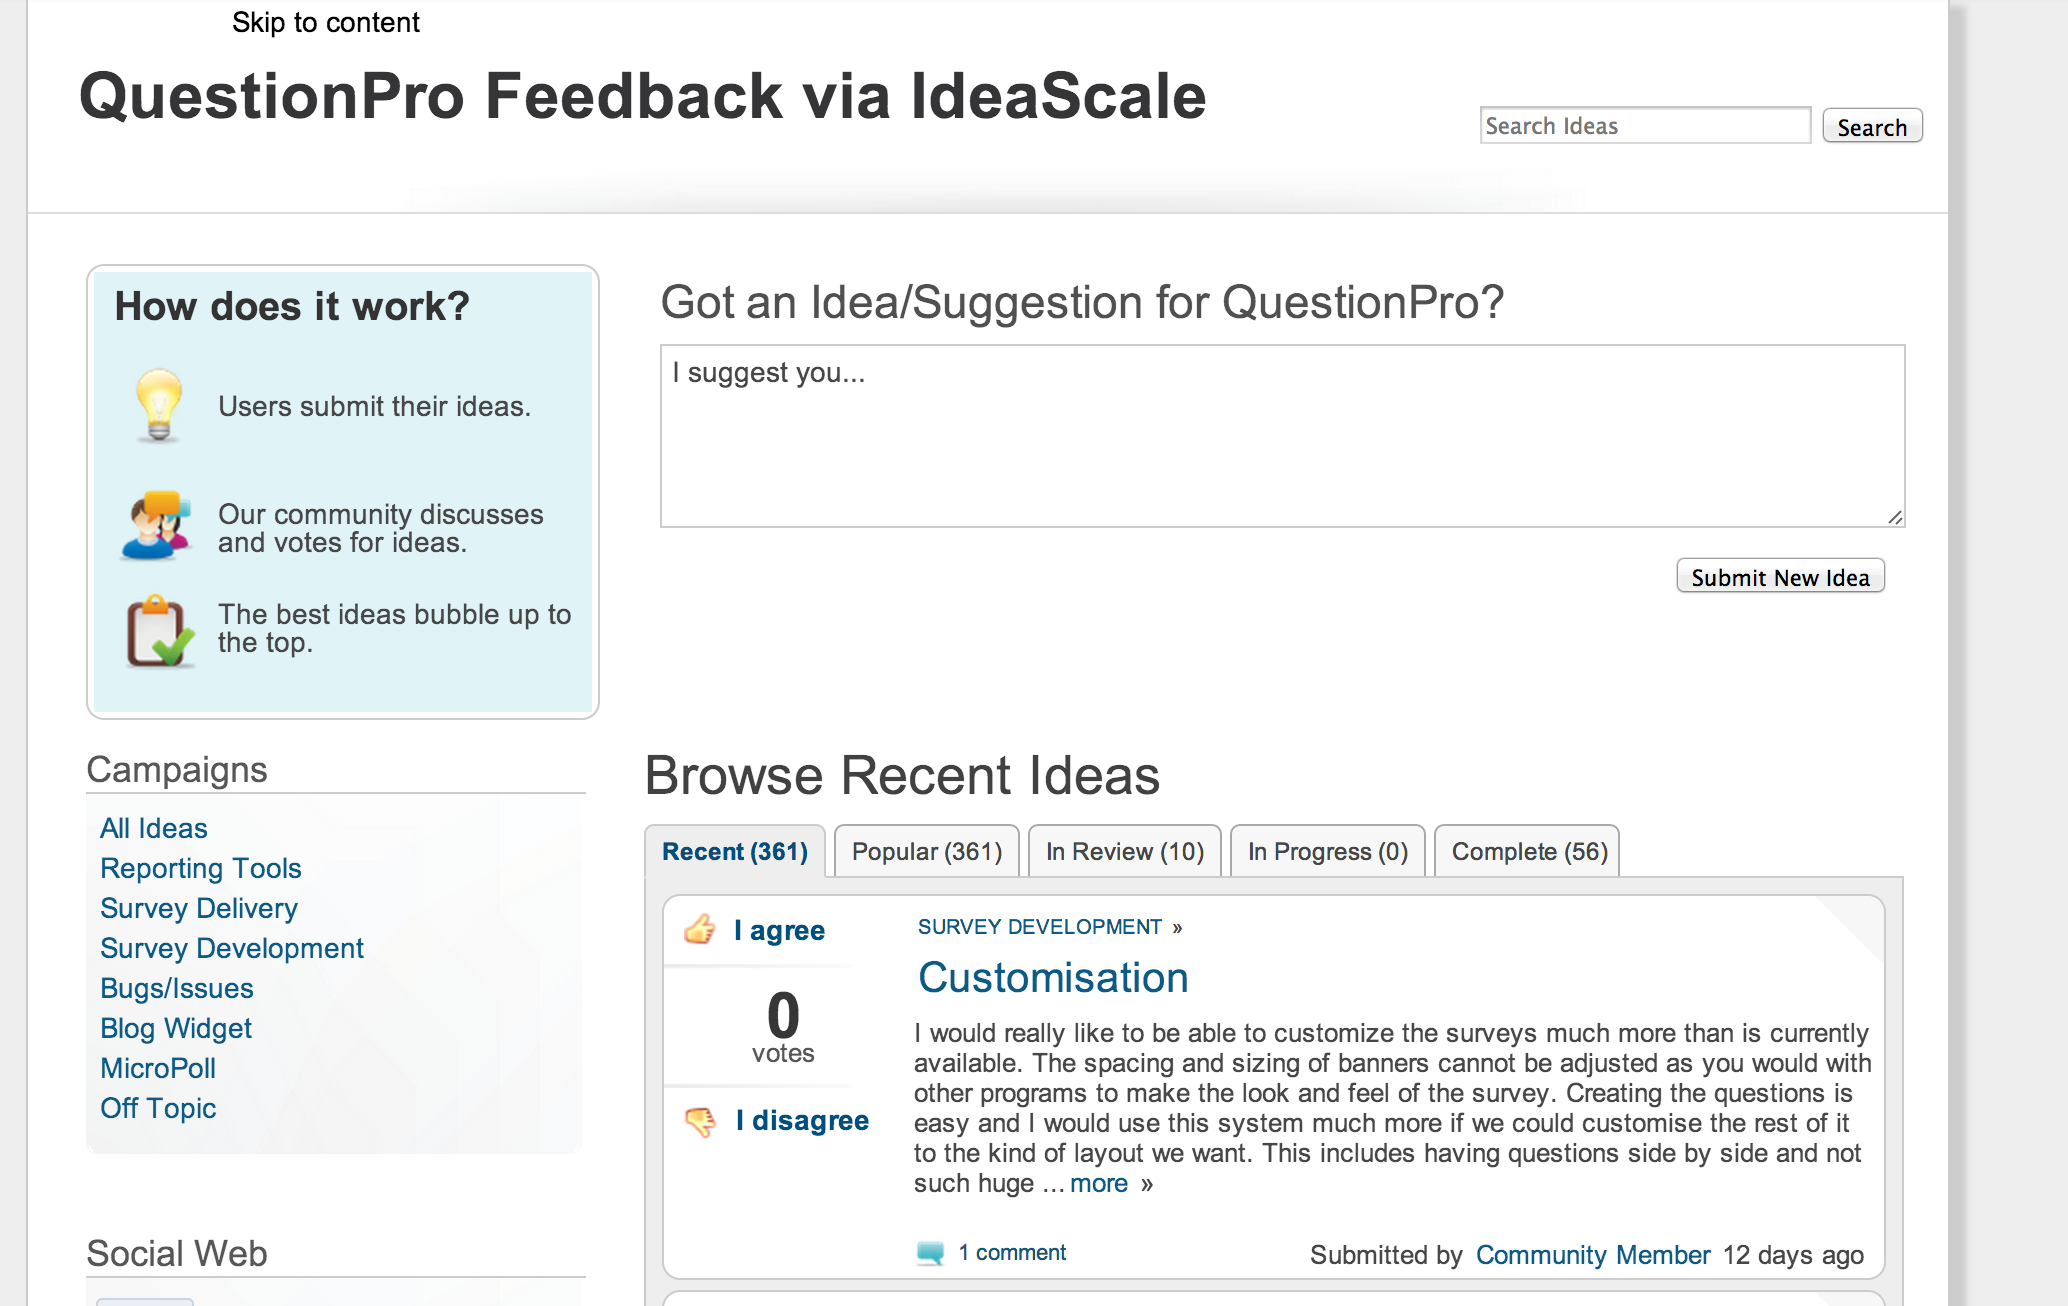The width and height of the screenshot is (2068, 1306).
Task: Open Survey Development in Campaigns list
Action: [x=232, y=948]
